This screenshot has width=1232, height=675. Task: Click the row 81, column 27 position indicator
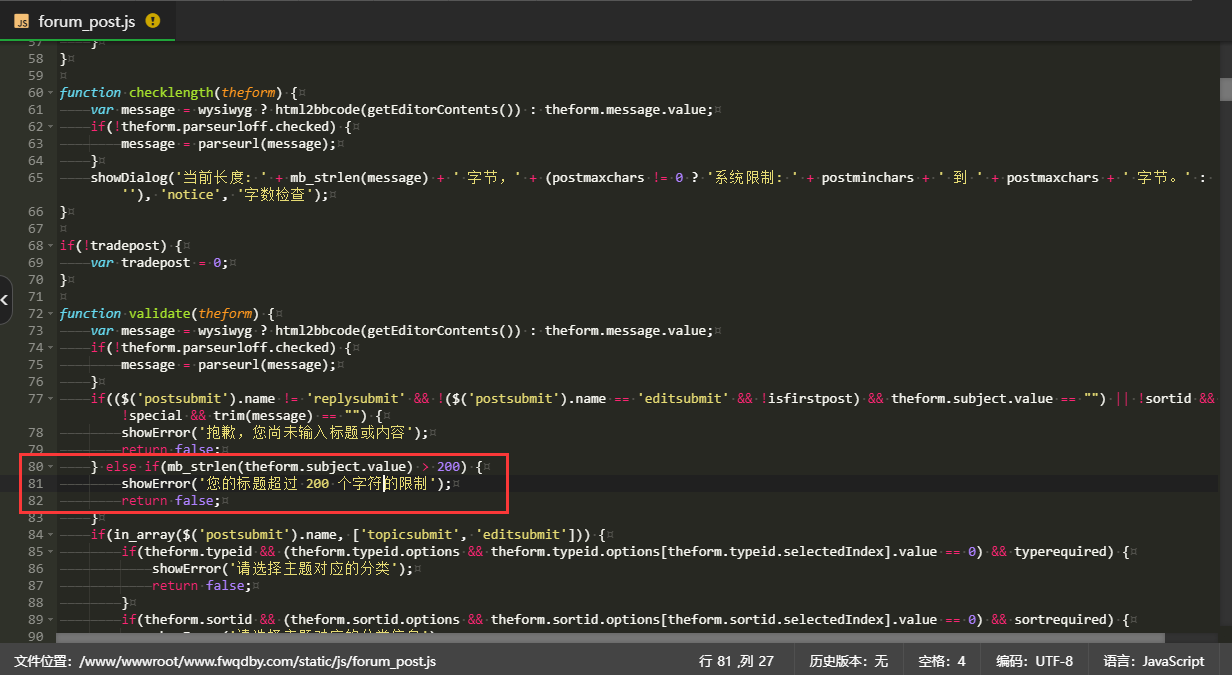pos(736,661)
